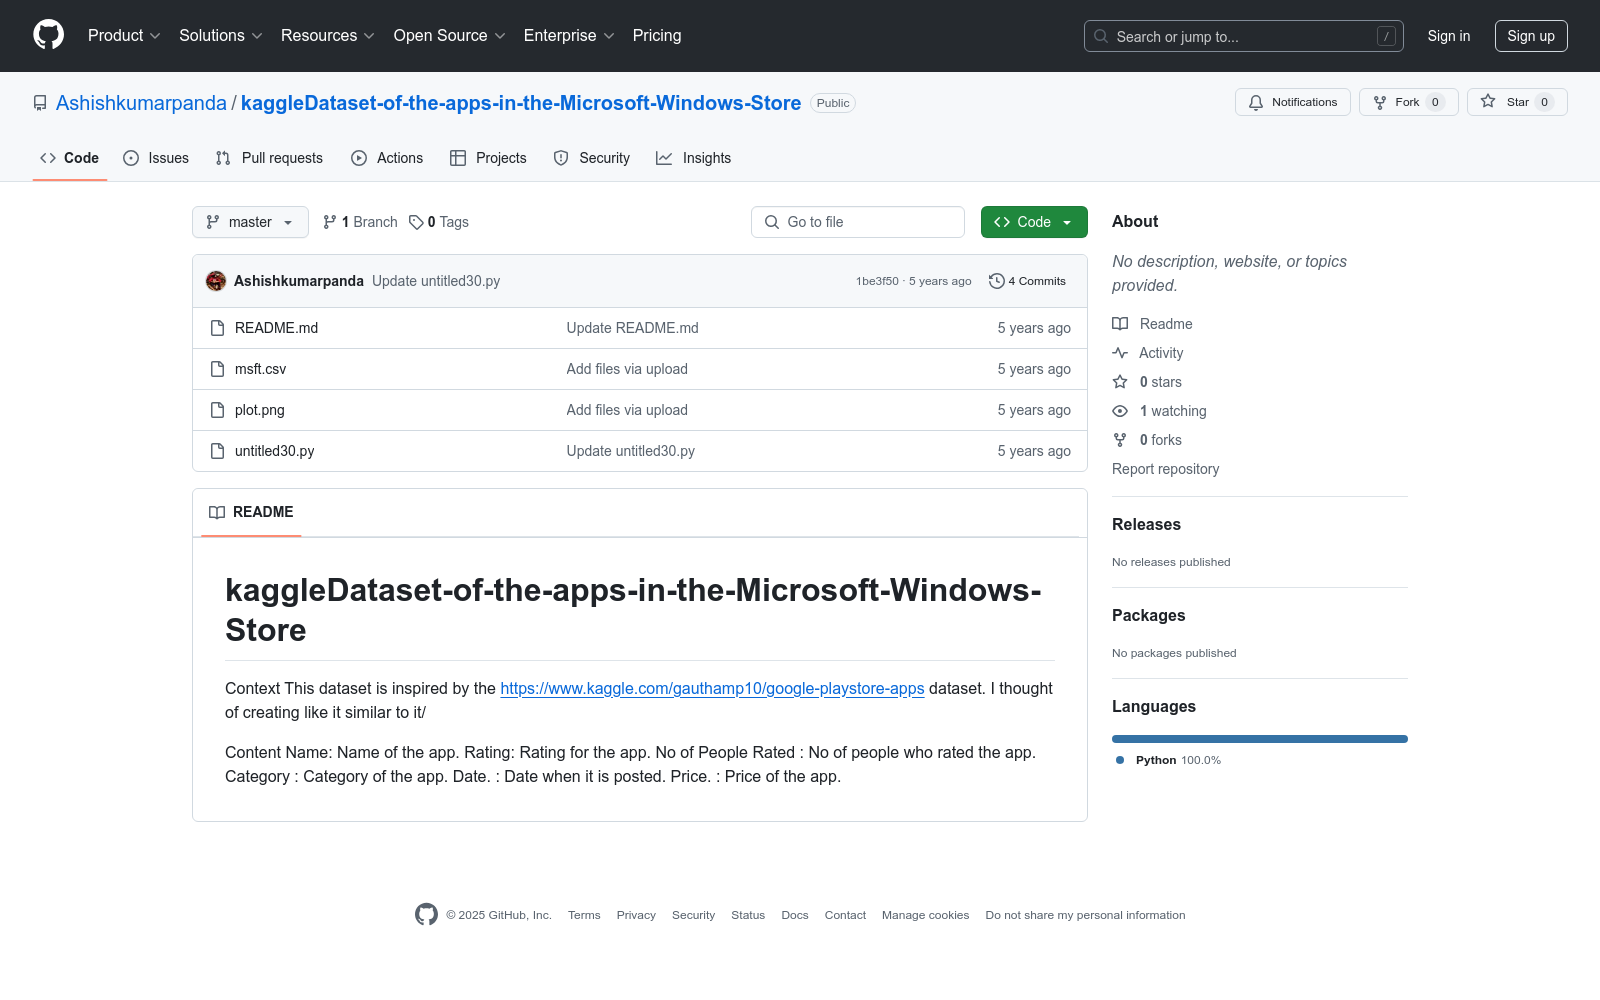Click the untitled30.py file icon
This screenshot has height=1000, width=1600.
217,451
